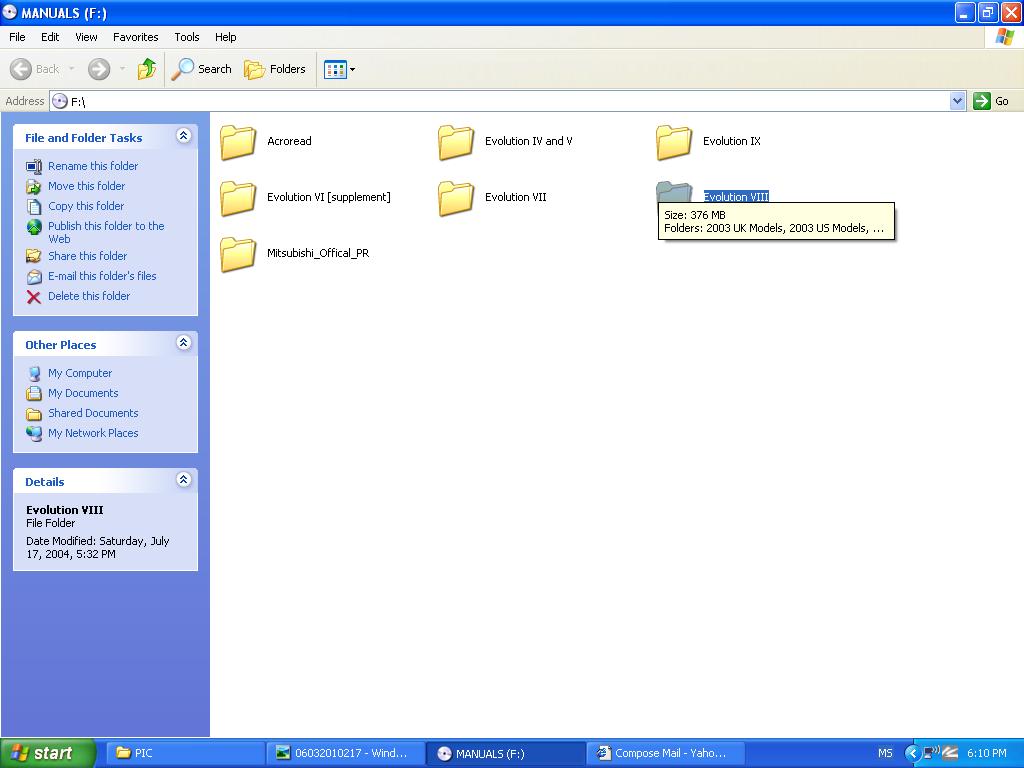This screenshot has height=768, width=1024.
Task: Open the Views dropdown button
Action: [339, 69]
